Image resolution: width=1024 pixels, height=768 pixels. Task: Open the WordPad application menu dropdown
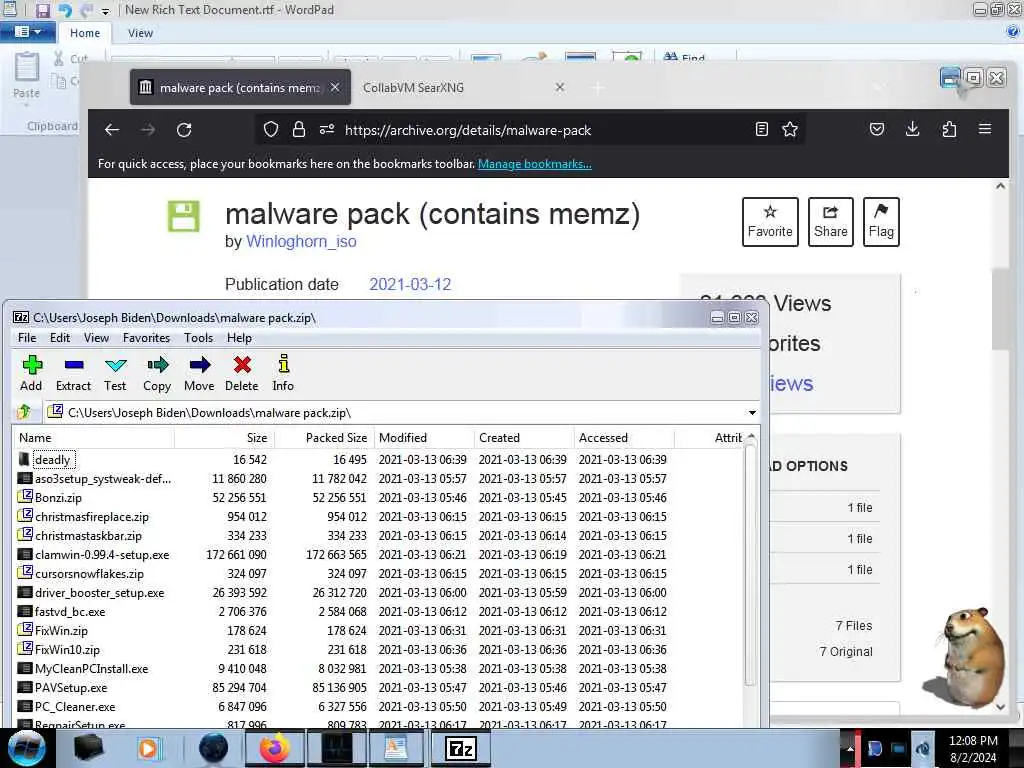click(x=27, y=32)
